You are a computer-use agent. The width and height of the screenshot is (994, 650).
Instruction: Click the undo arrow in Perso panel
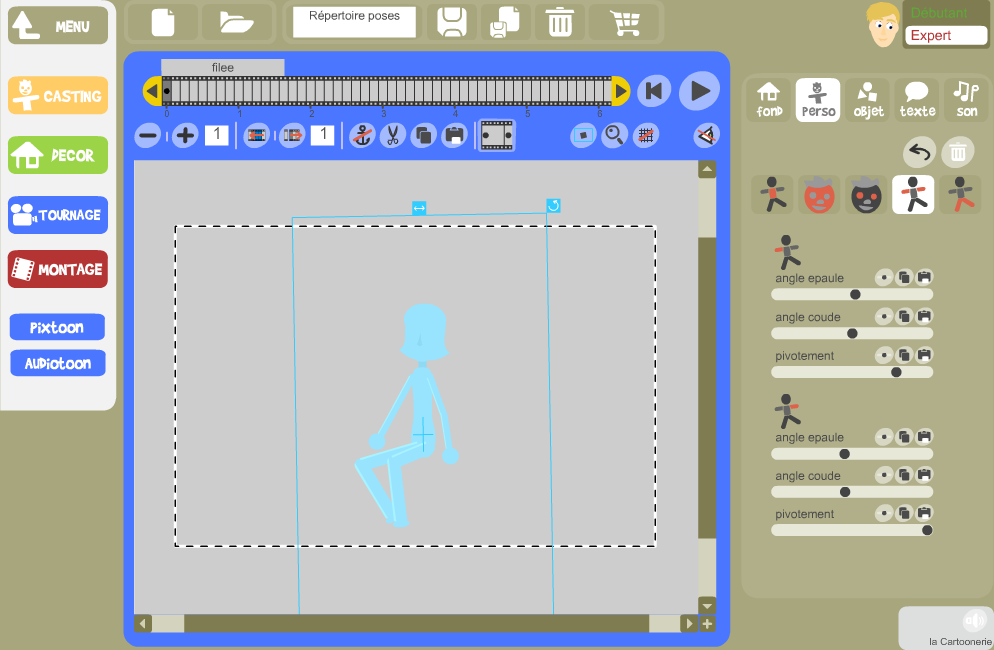pos(919,152)
